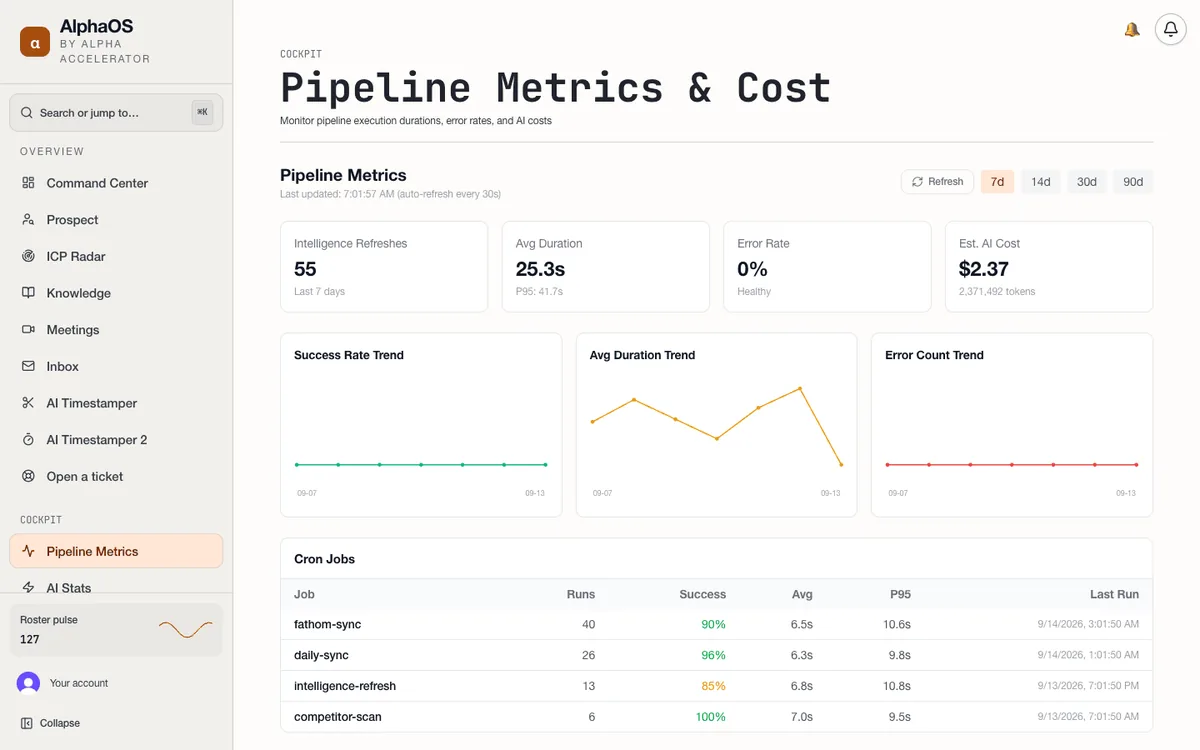This screenshot has width=1200, height=750.
Task: Click the Error Rate 0% card
Action: [x=827, y=267]
